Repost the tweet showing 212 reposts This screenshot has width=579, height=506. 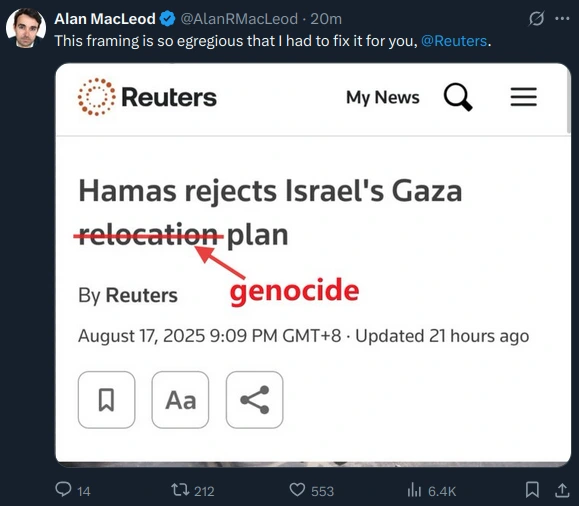click(x=192, y=490)
